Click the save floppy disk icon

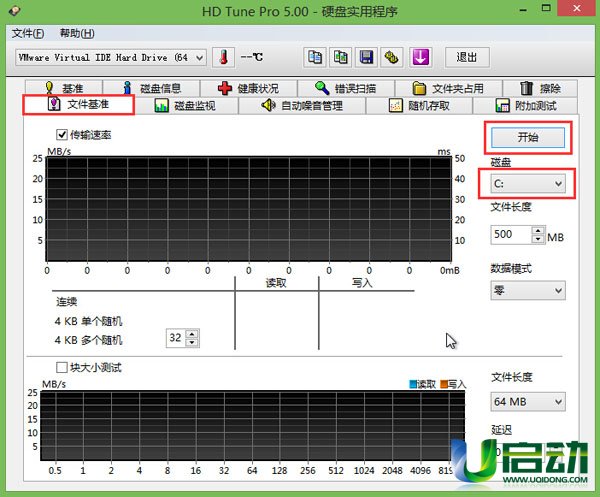(x=366, y=57)
